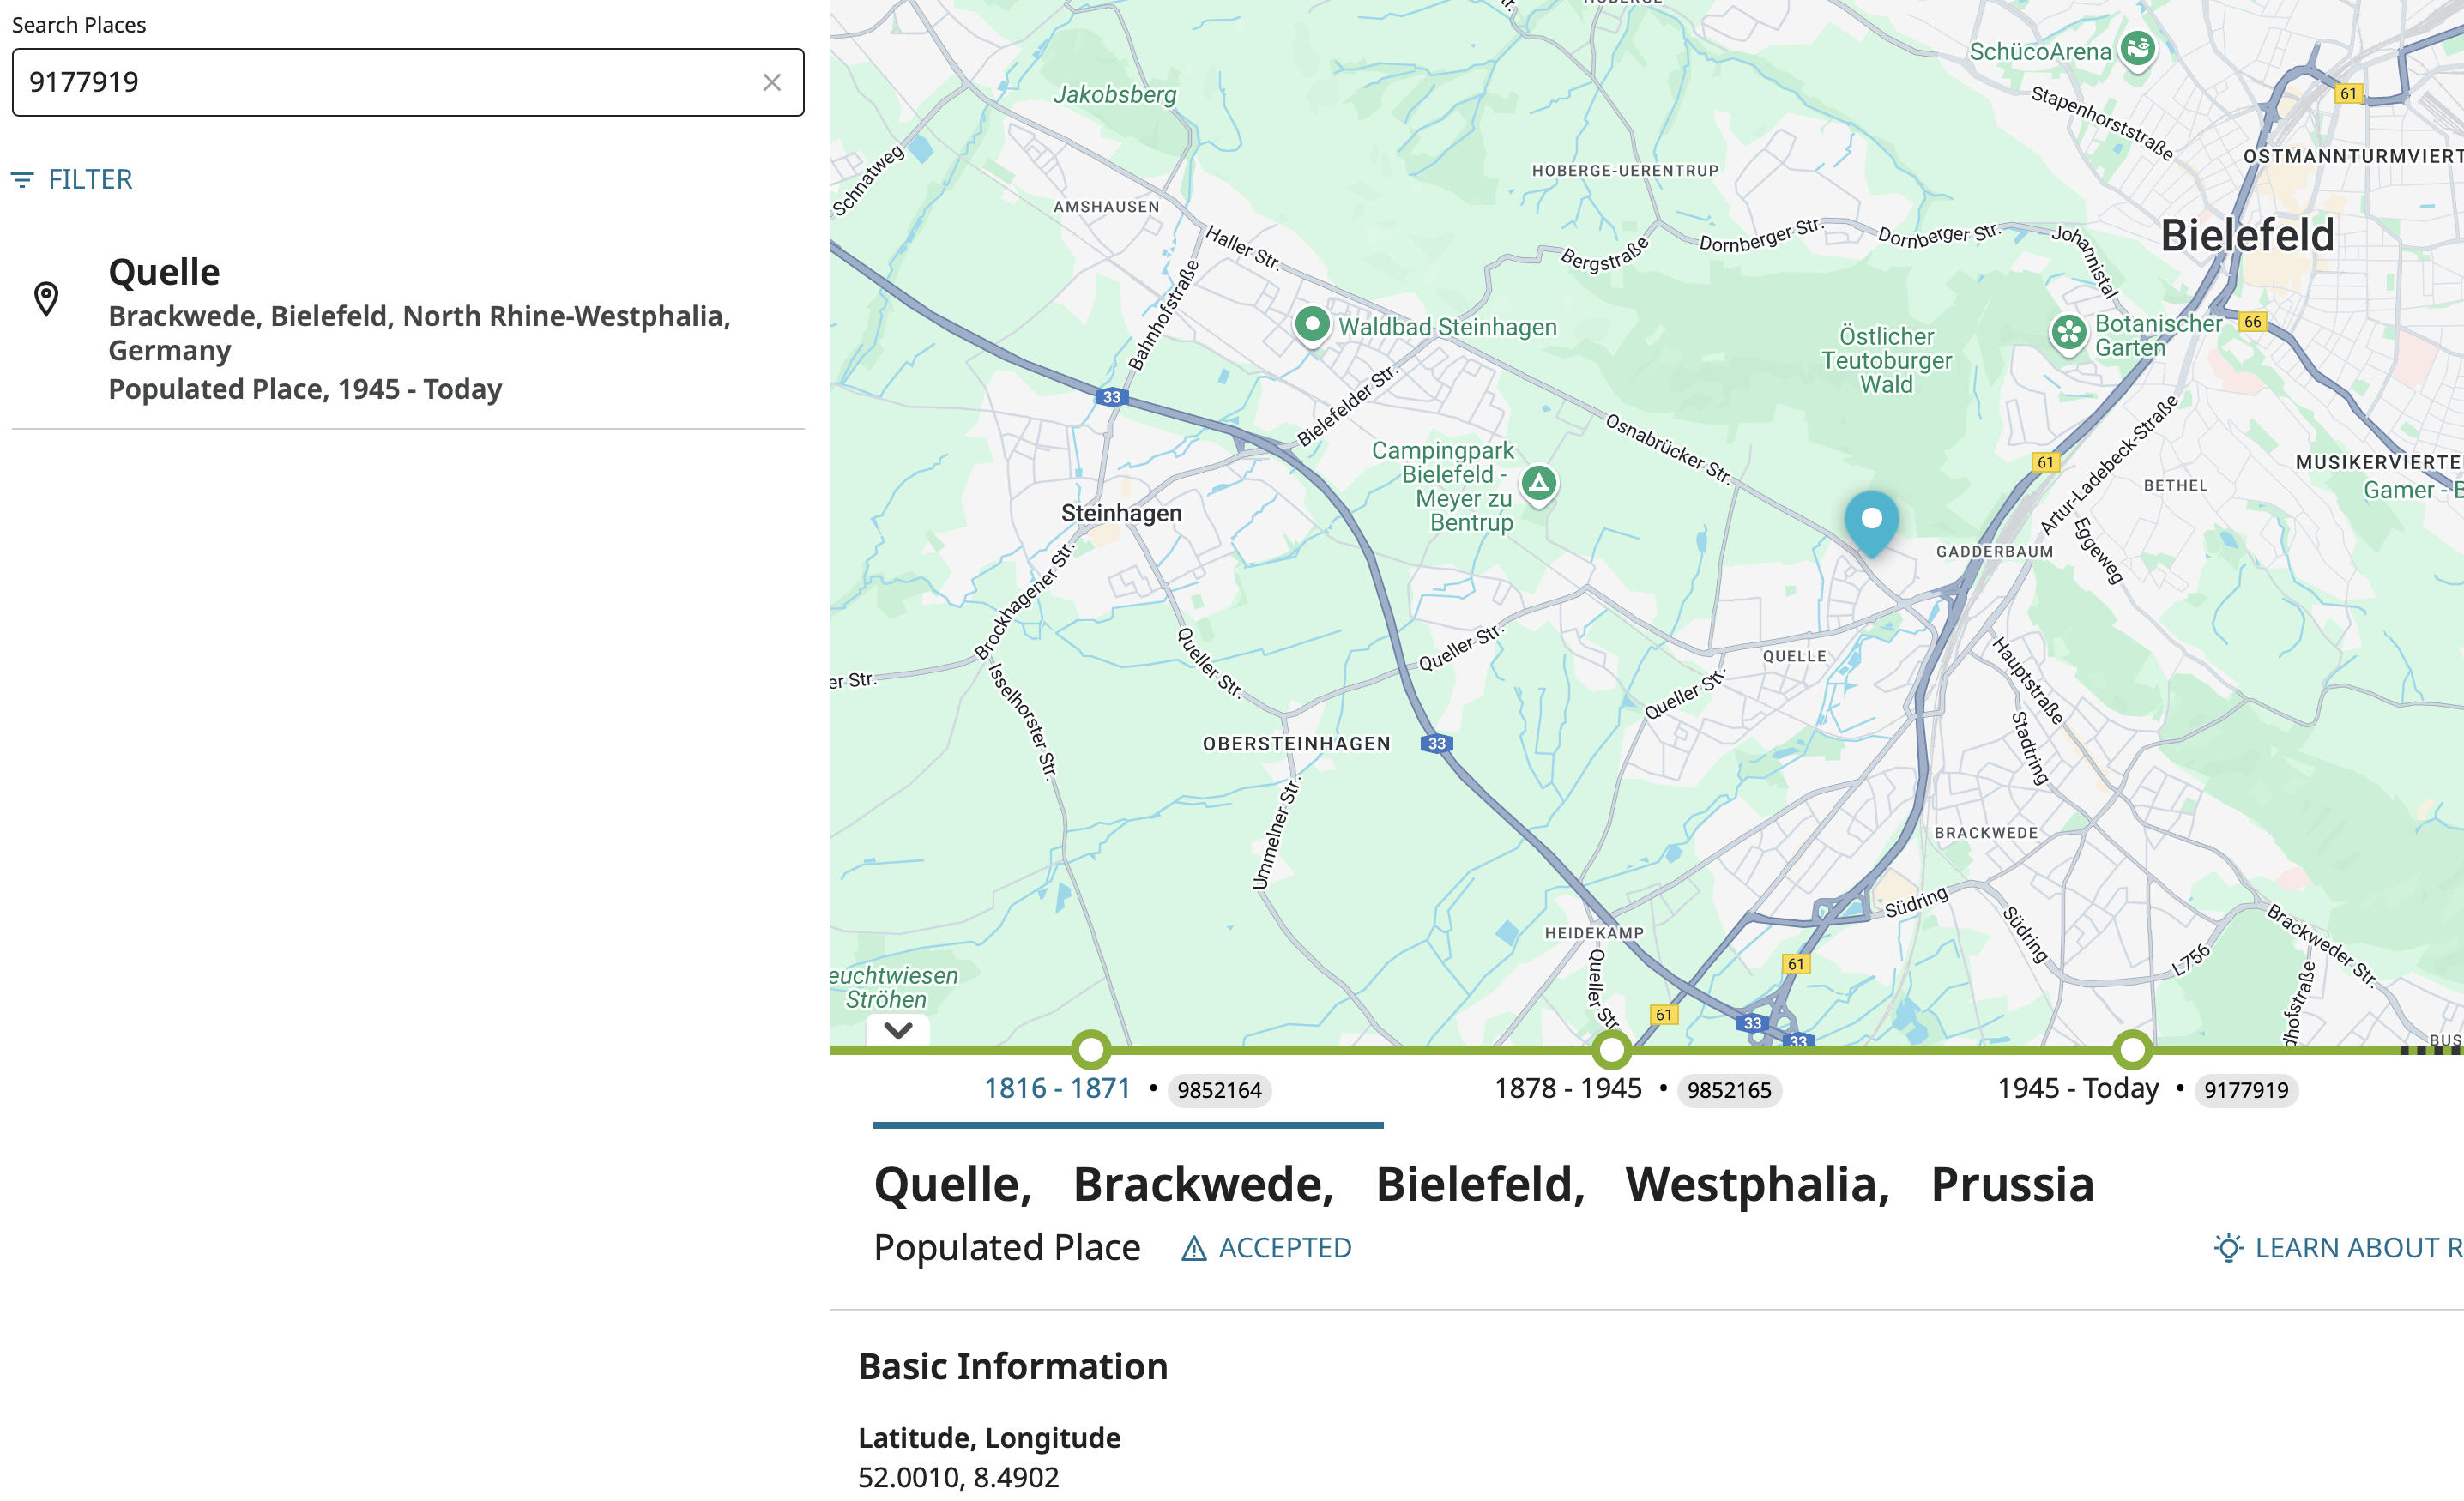Click the place ID badge 9852164

(1219, 1091)
